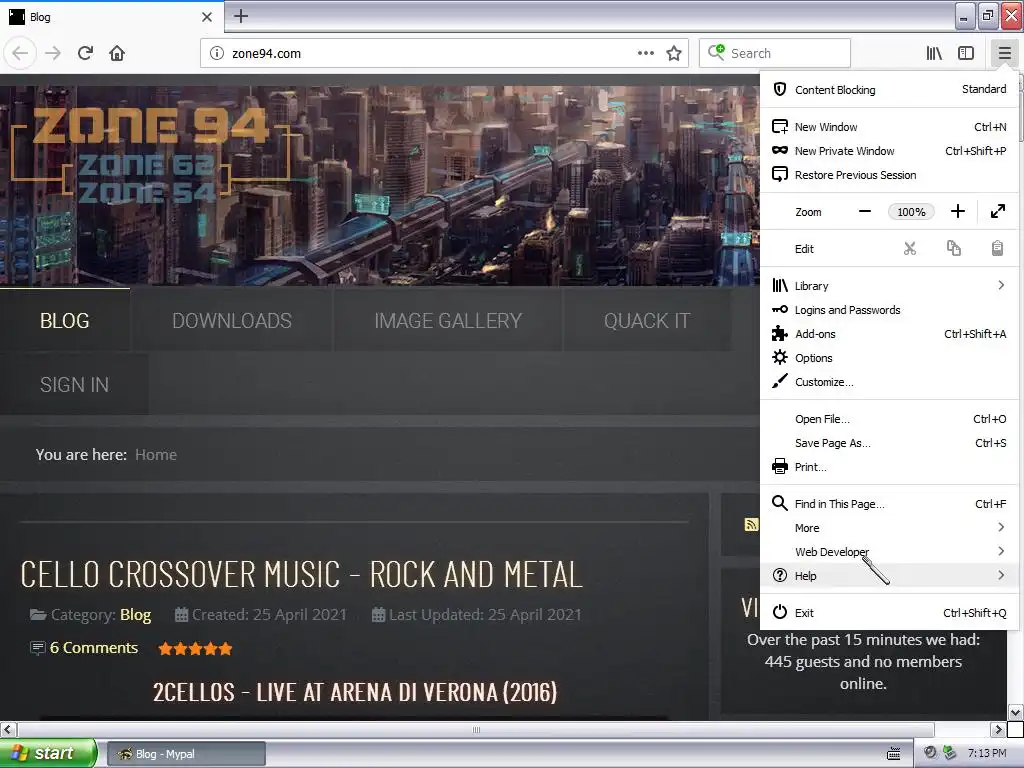Expand the Library submenu
1024x768 pixels.
[x=889, y=286]
